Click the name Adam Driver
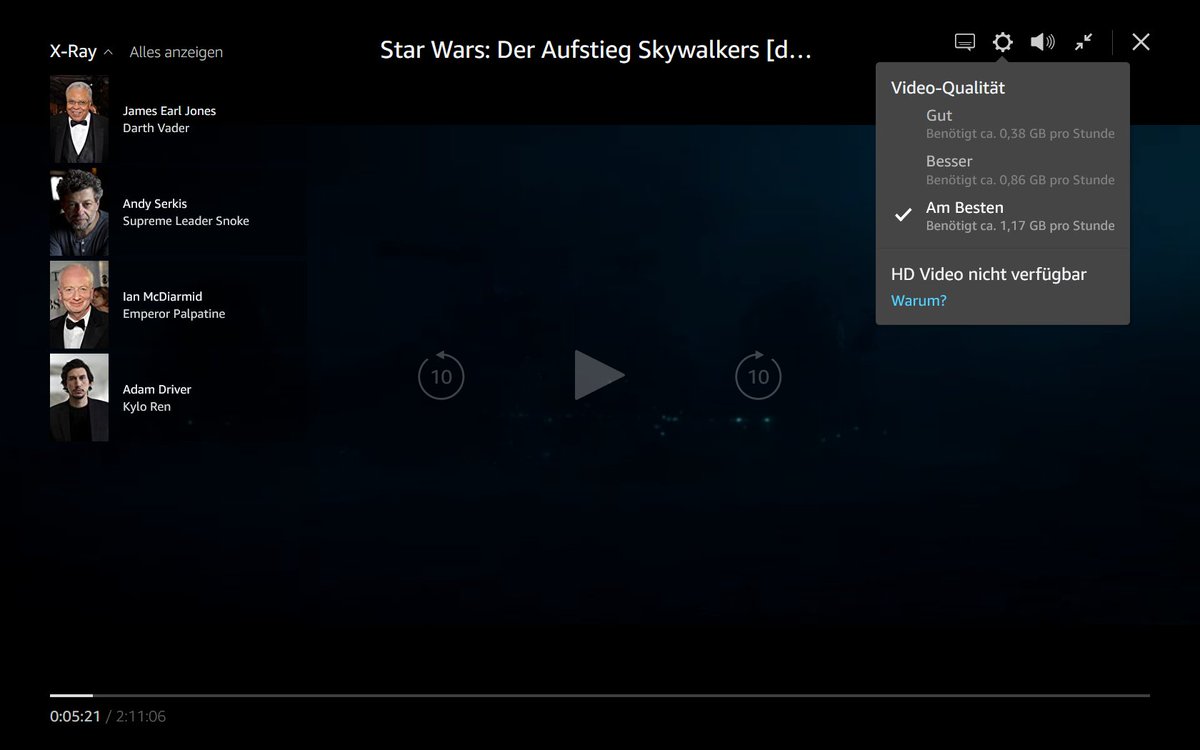 [x=157, y=390]
